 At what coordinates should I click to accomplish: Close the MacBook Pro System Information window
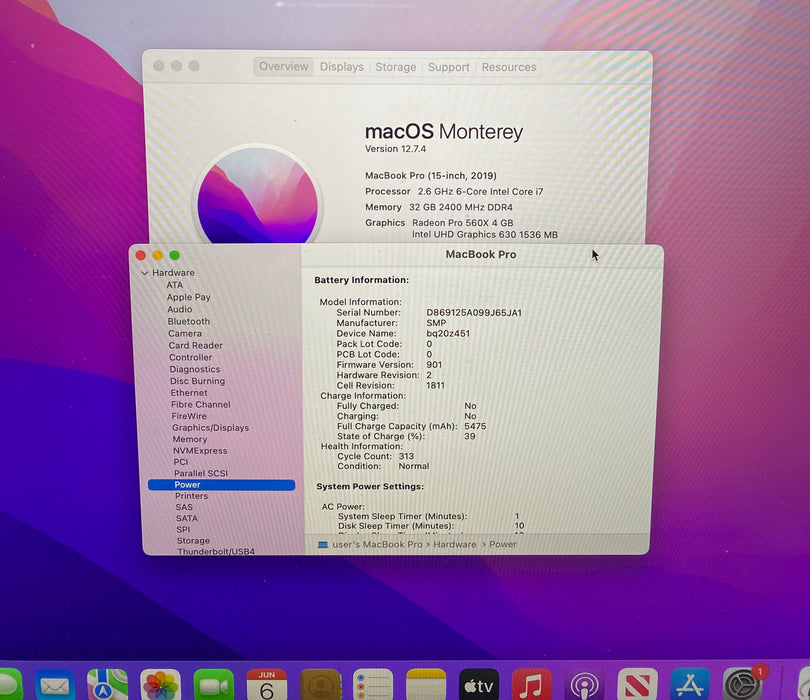click(x=141, y=255)
